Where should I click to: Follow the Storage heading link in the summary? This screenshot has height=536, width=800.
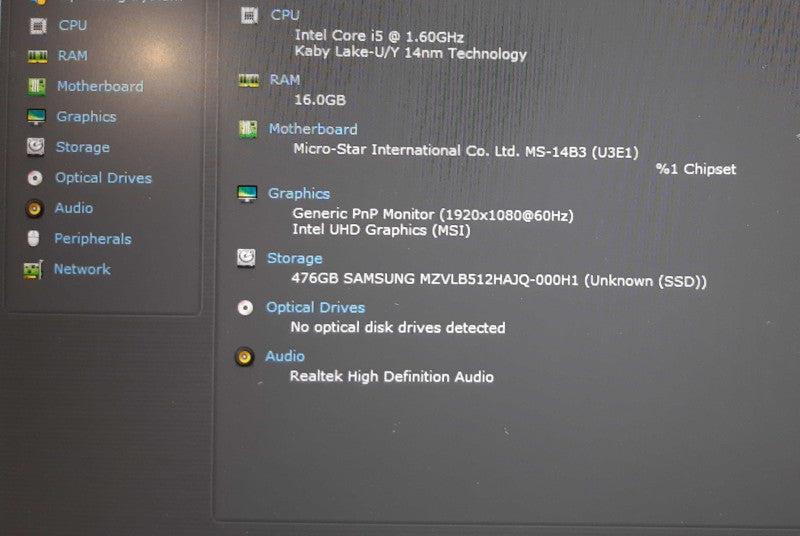[295, 258]
